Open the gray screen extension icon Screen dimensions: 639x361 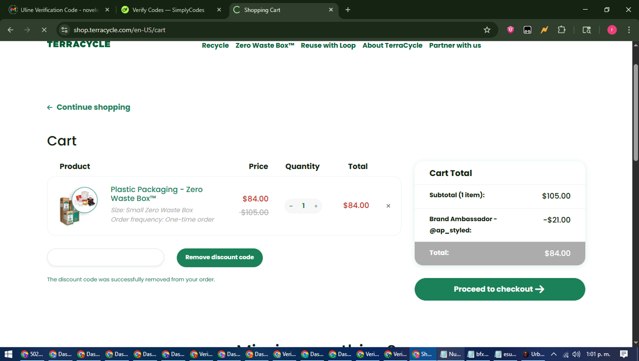pos(527,30)
